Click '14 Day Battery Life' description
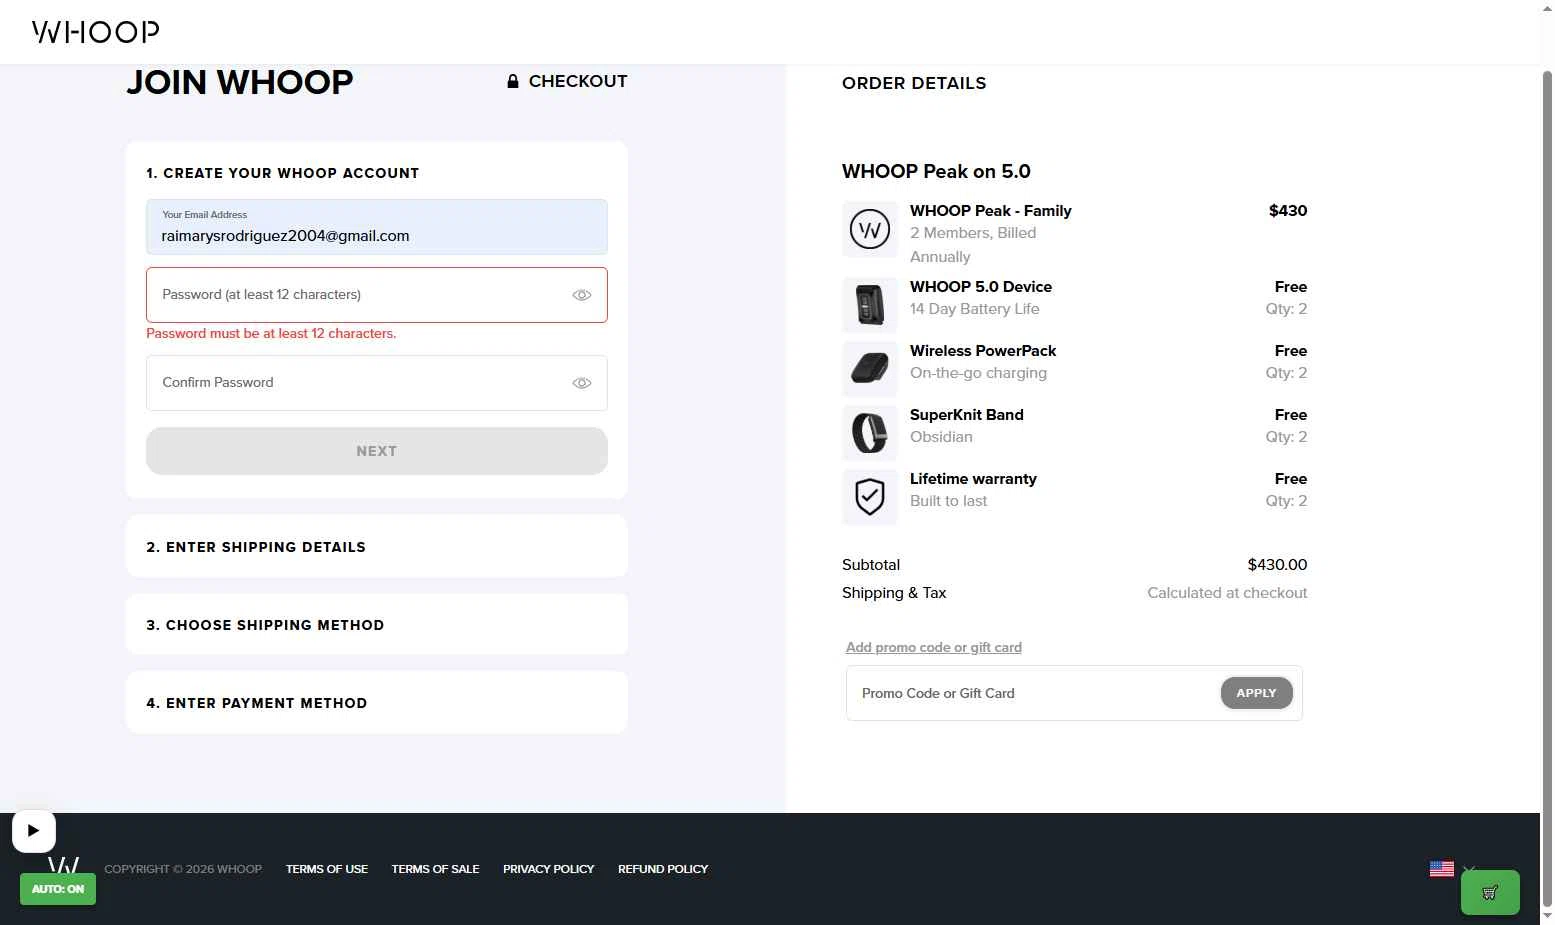Viewport: 1555px width, 925px height. coord(975,309)
